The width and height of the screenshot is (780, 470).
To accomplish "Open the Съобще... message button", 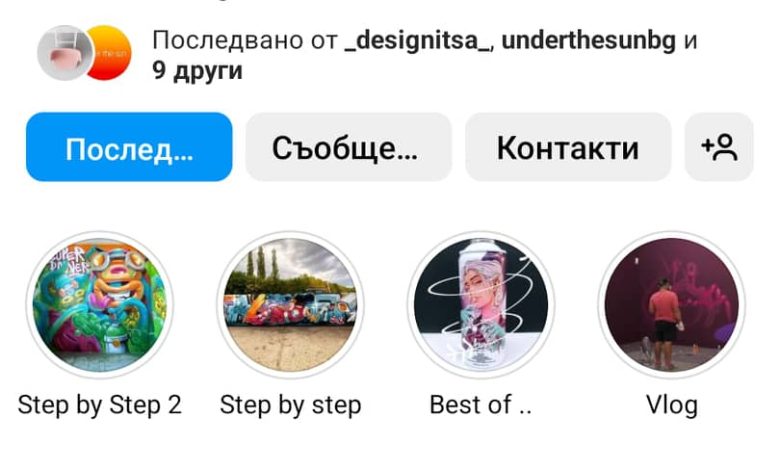I will [348, 147].
